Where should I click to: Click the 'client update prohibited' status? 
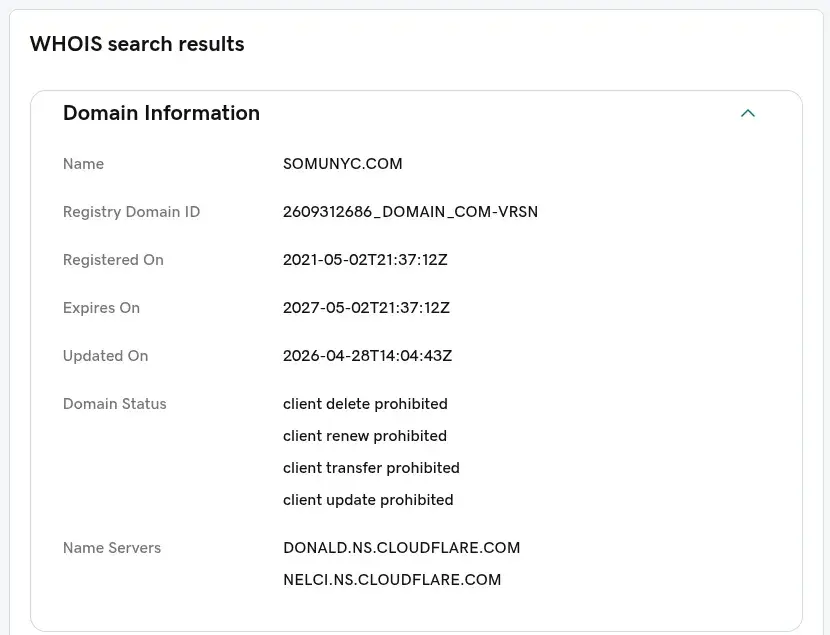coord(368,500)
